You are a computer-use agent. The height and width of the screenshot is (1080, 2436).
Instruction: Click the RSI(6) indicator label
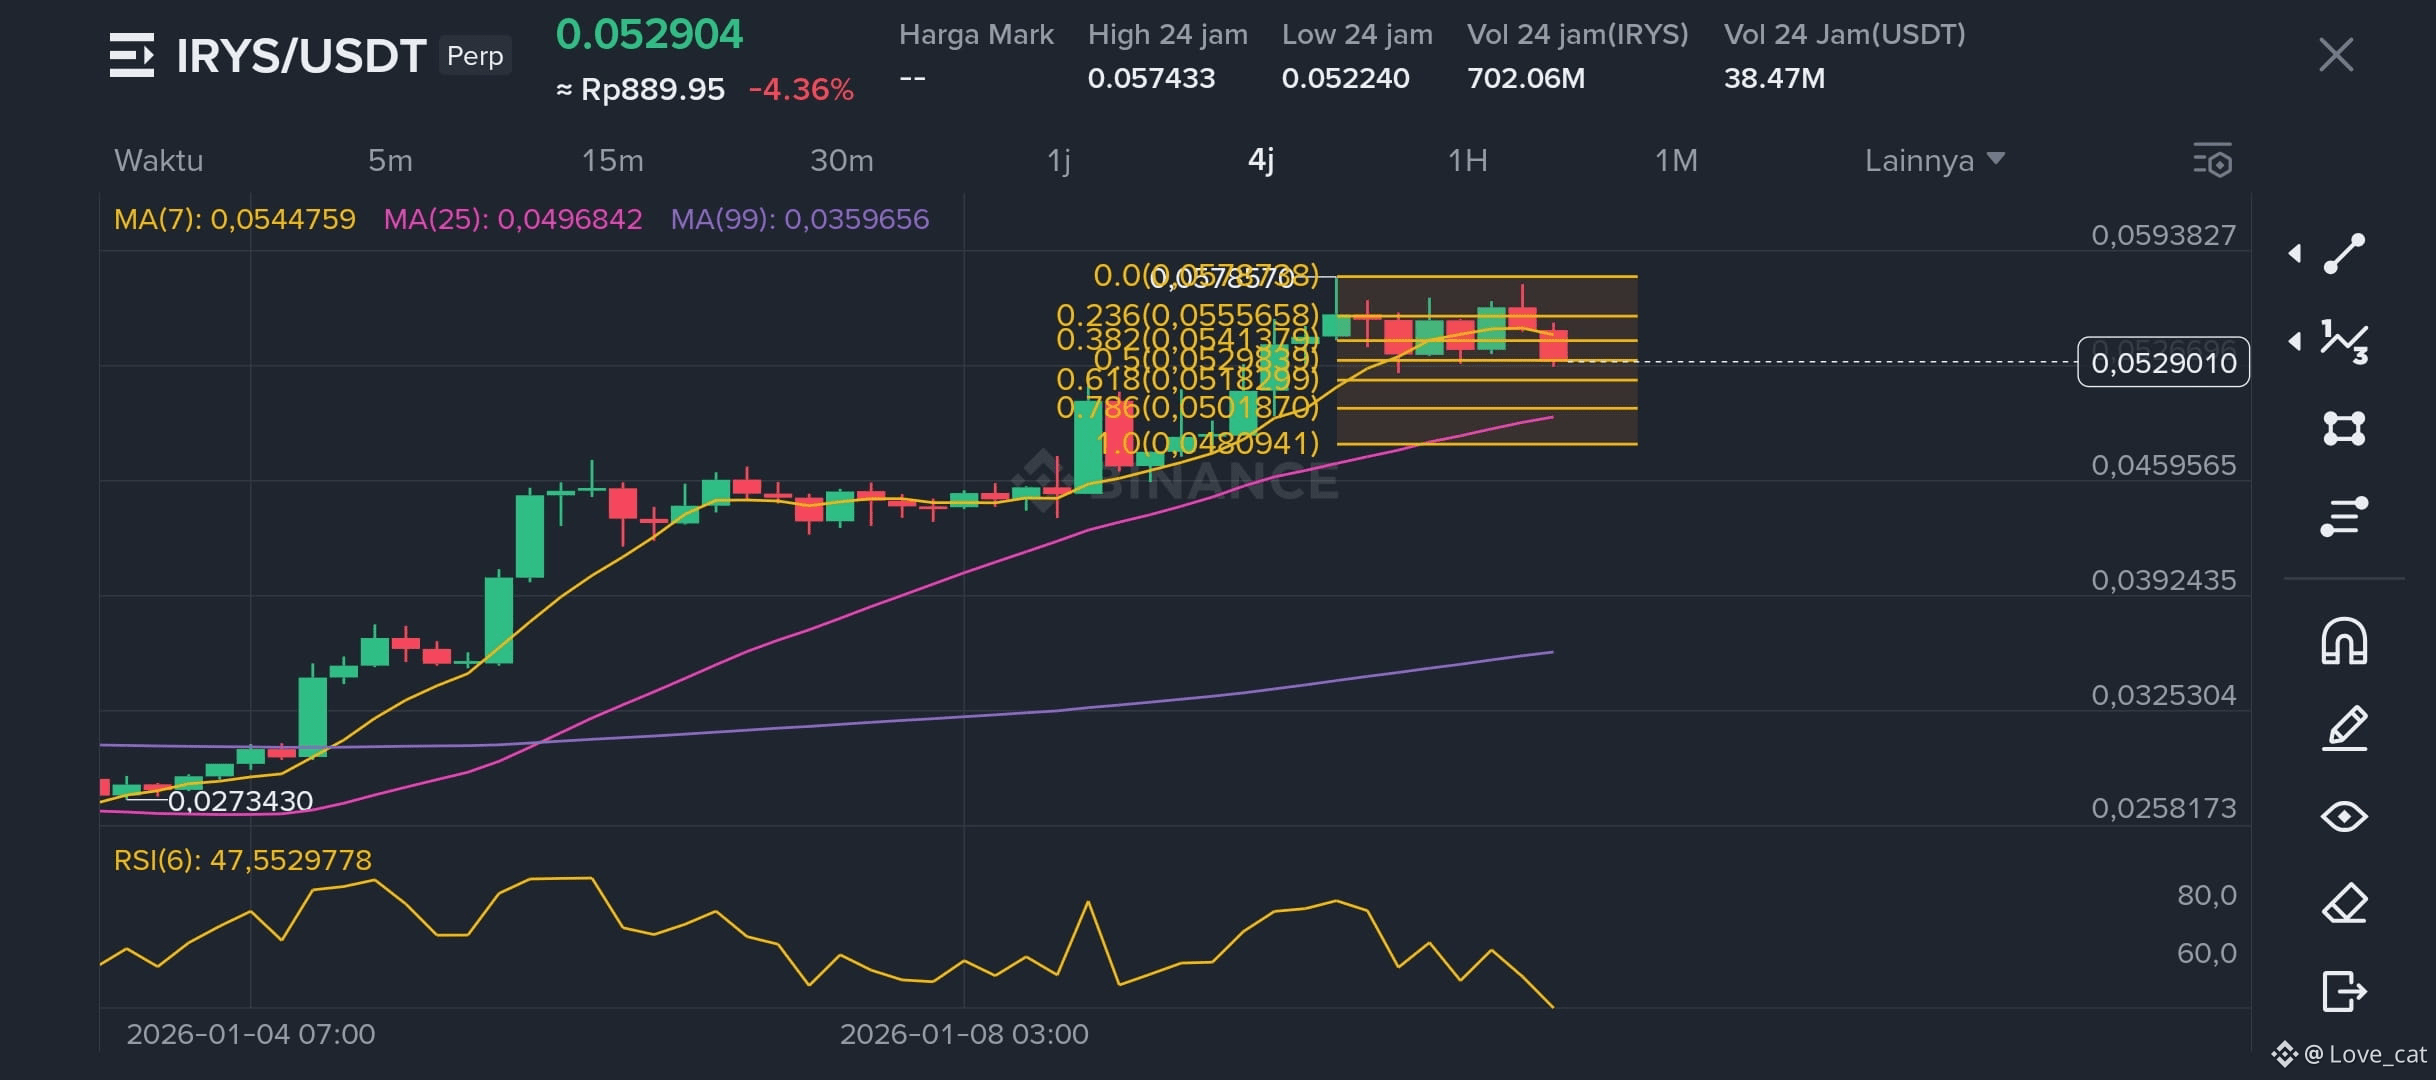pyautogui.click(x=243, y=860)
